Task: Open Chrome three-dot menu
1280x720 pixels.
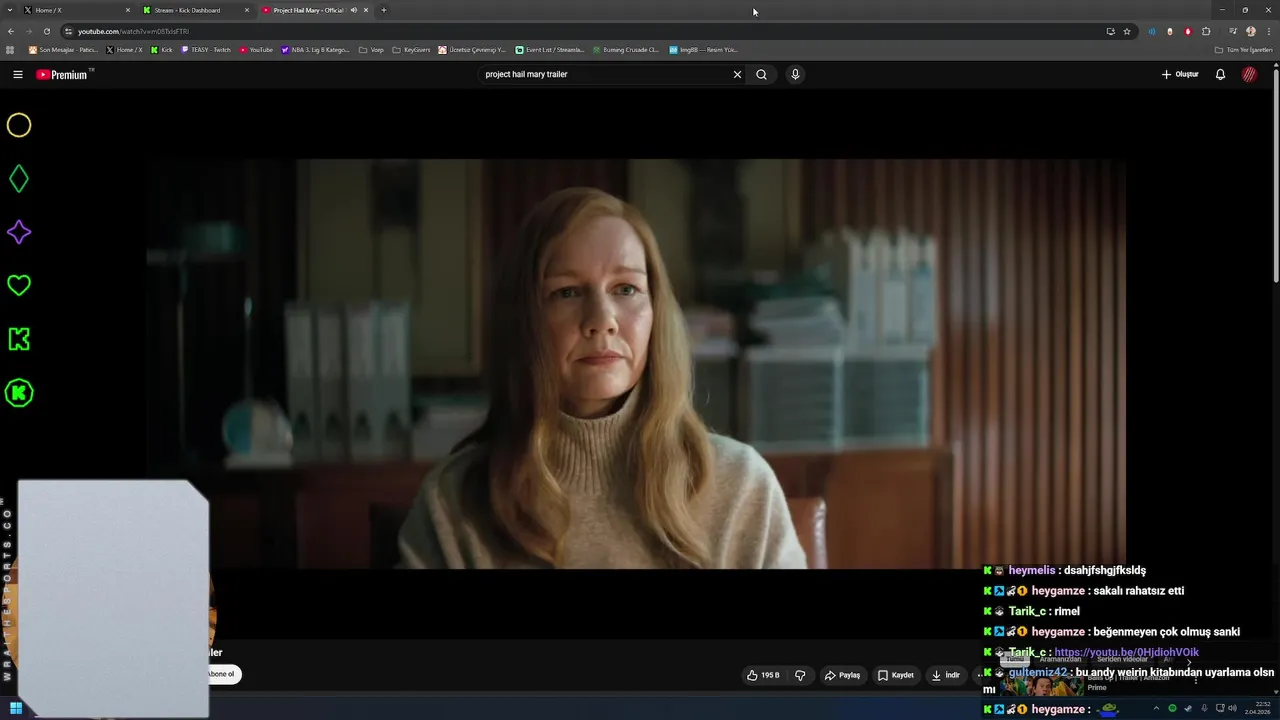Action: [1268, 31]
